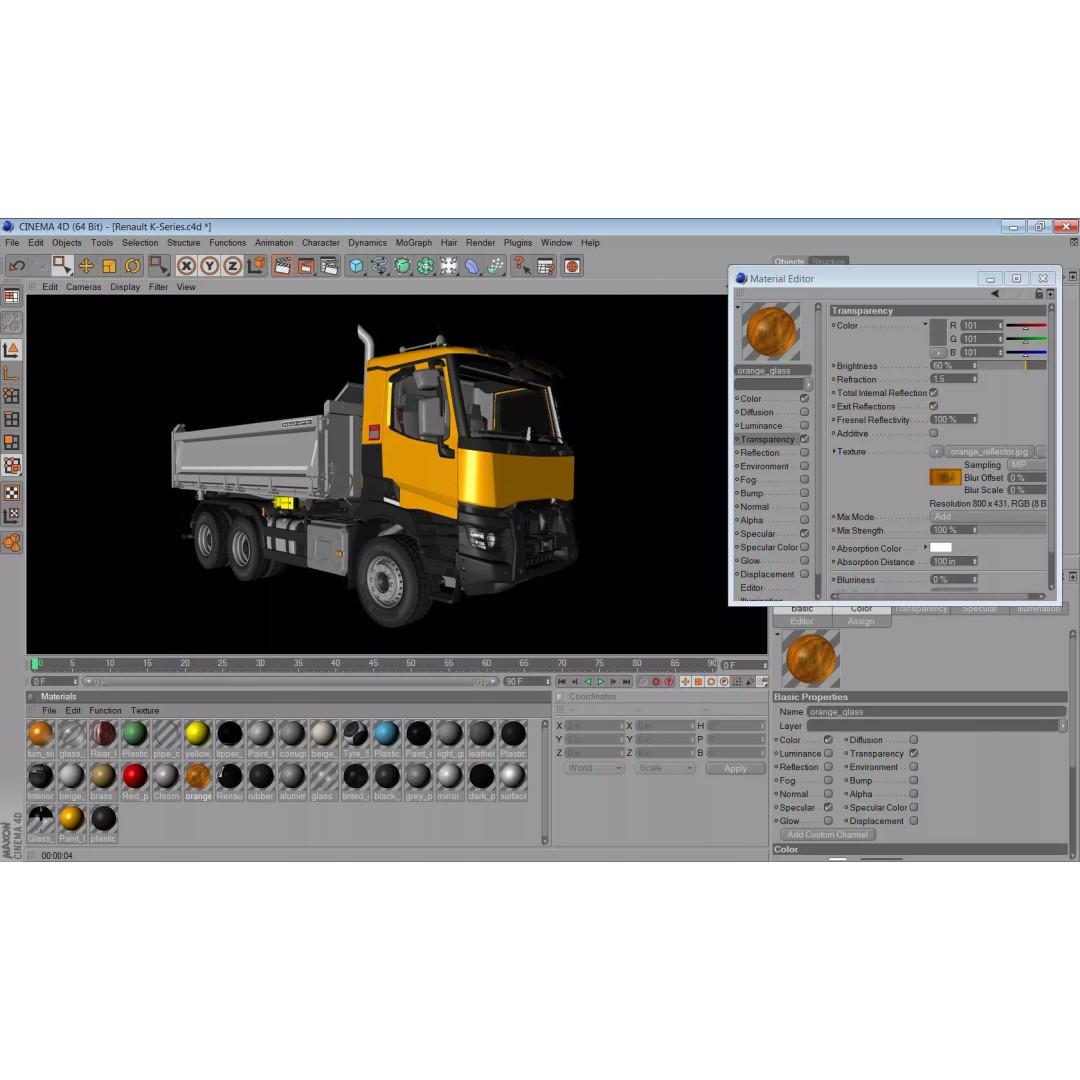Open the viewport Cameras menu
This screenshot has height=1080, width=1080.
click(x=83, y=287)
